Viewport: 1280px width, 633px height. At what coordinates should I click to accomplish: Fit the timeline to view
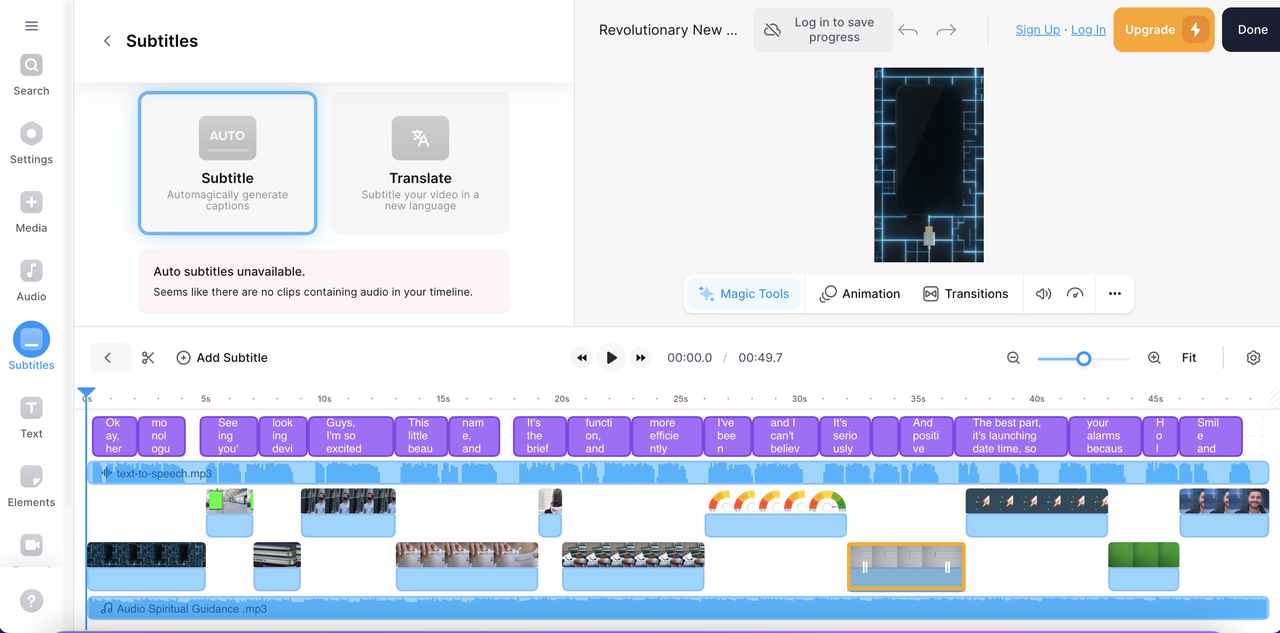[x=1189, y=358]
